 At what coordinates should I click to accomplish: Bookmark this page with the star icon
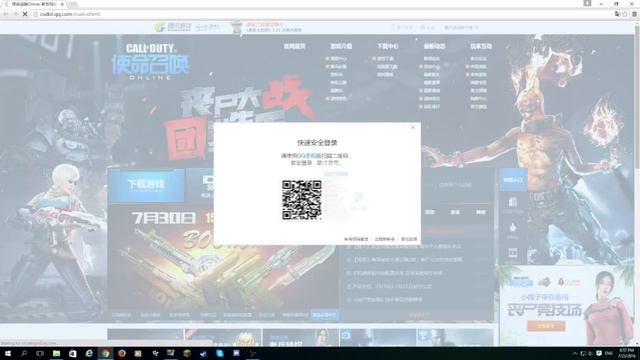[624, 14]
